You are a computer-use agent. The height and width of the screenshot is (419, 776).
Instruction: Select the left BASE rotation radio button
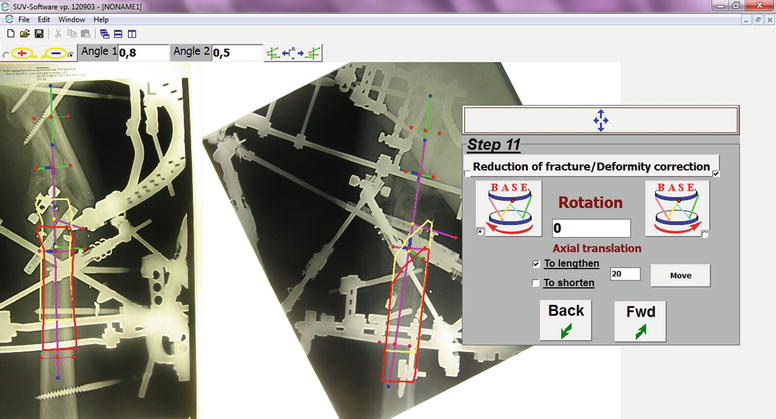482,233
